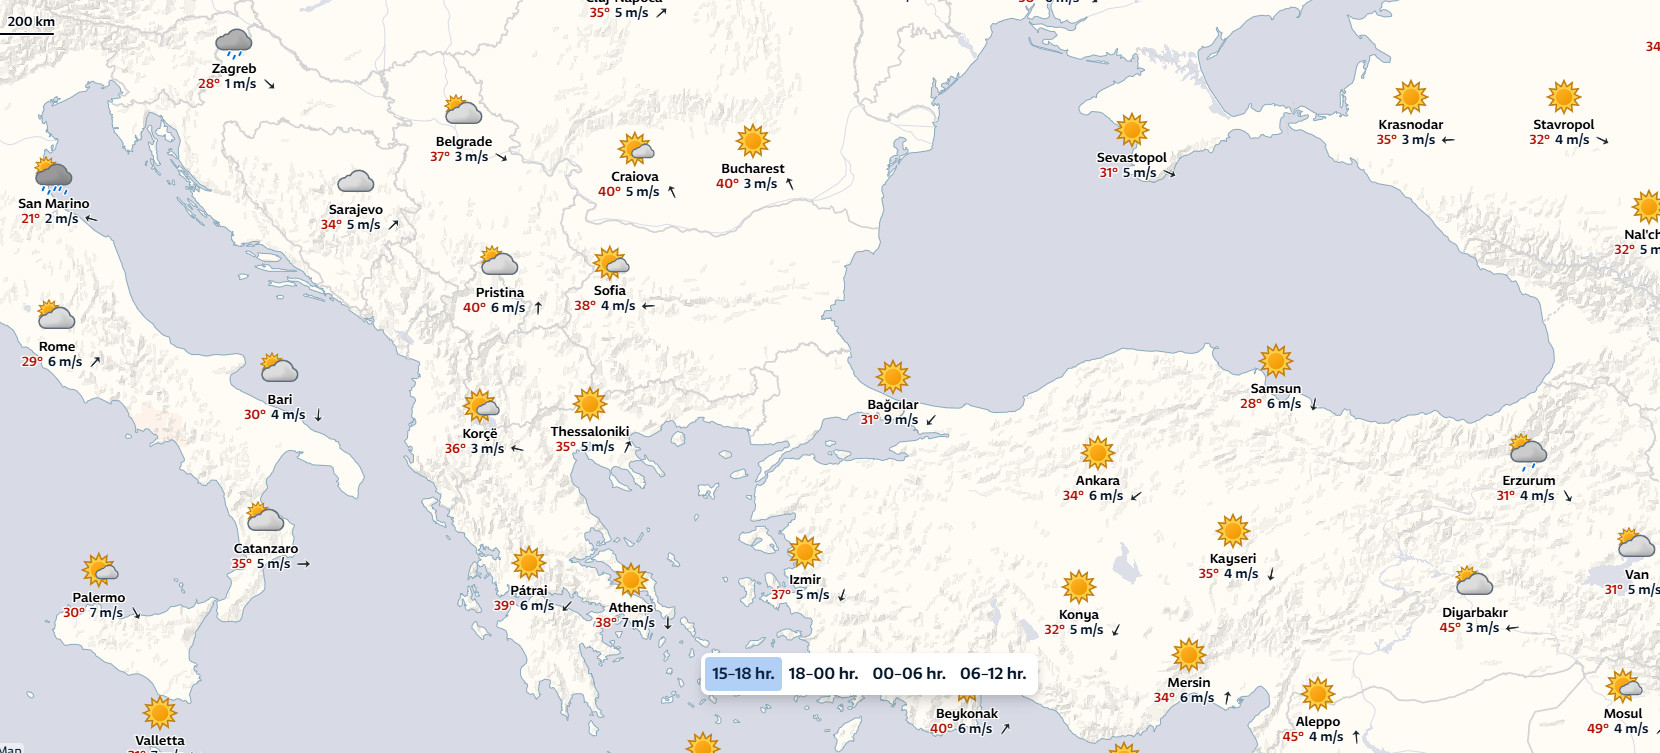Click the cloudy icon above Diyarbakır

(1474, 582)
